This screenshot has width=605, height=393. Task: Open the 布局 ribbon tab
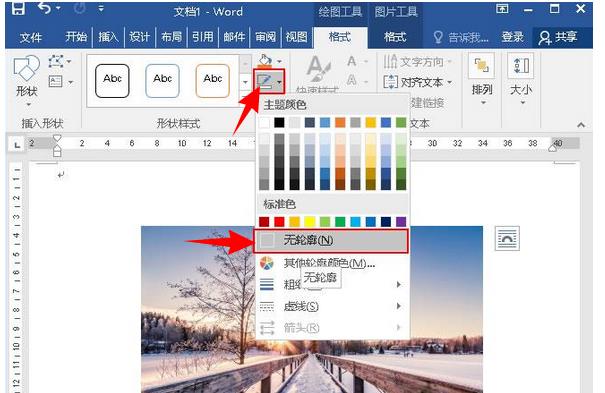point(171,37)
